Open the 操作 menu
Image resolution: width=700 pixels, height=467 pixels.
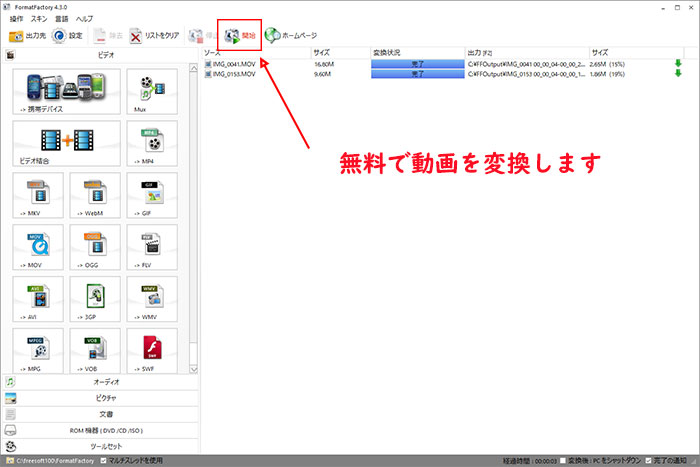pyautogui.click(x=17, y=19)
